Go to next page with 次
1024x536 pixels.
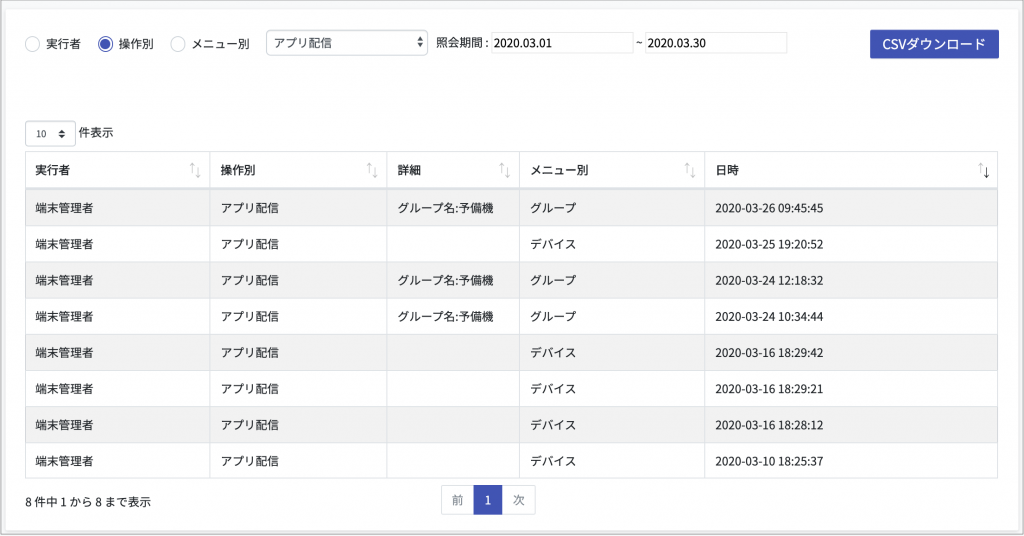pyautogui.click(x=519, y=500)
